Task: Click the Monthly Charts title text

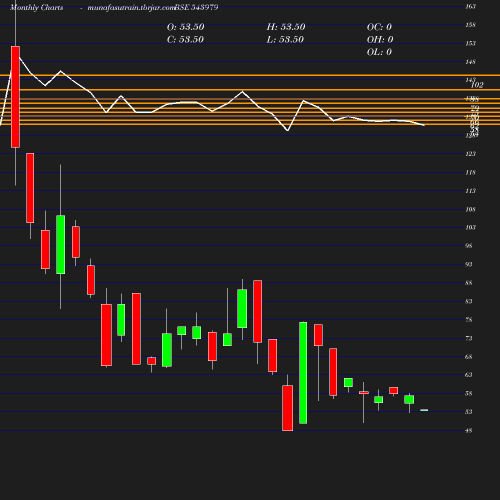Action: 37,7
